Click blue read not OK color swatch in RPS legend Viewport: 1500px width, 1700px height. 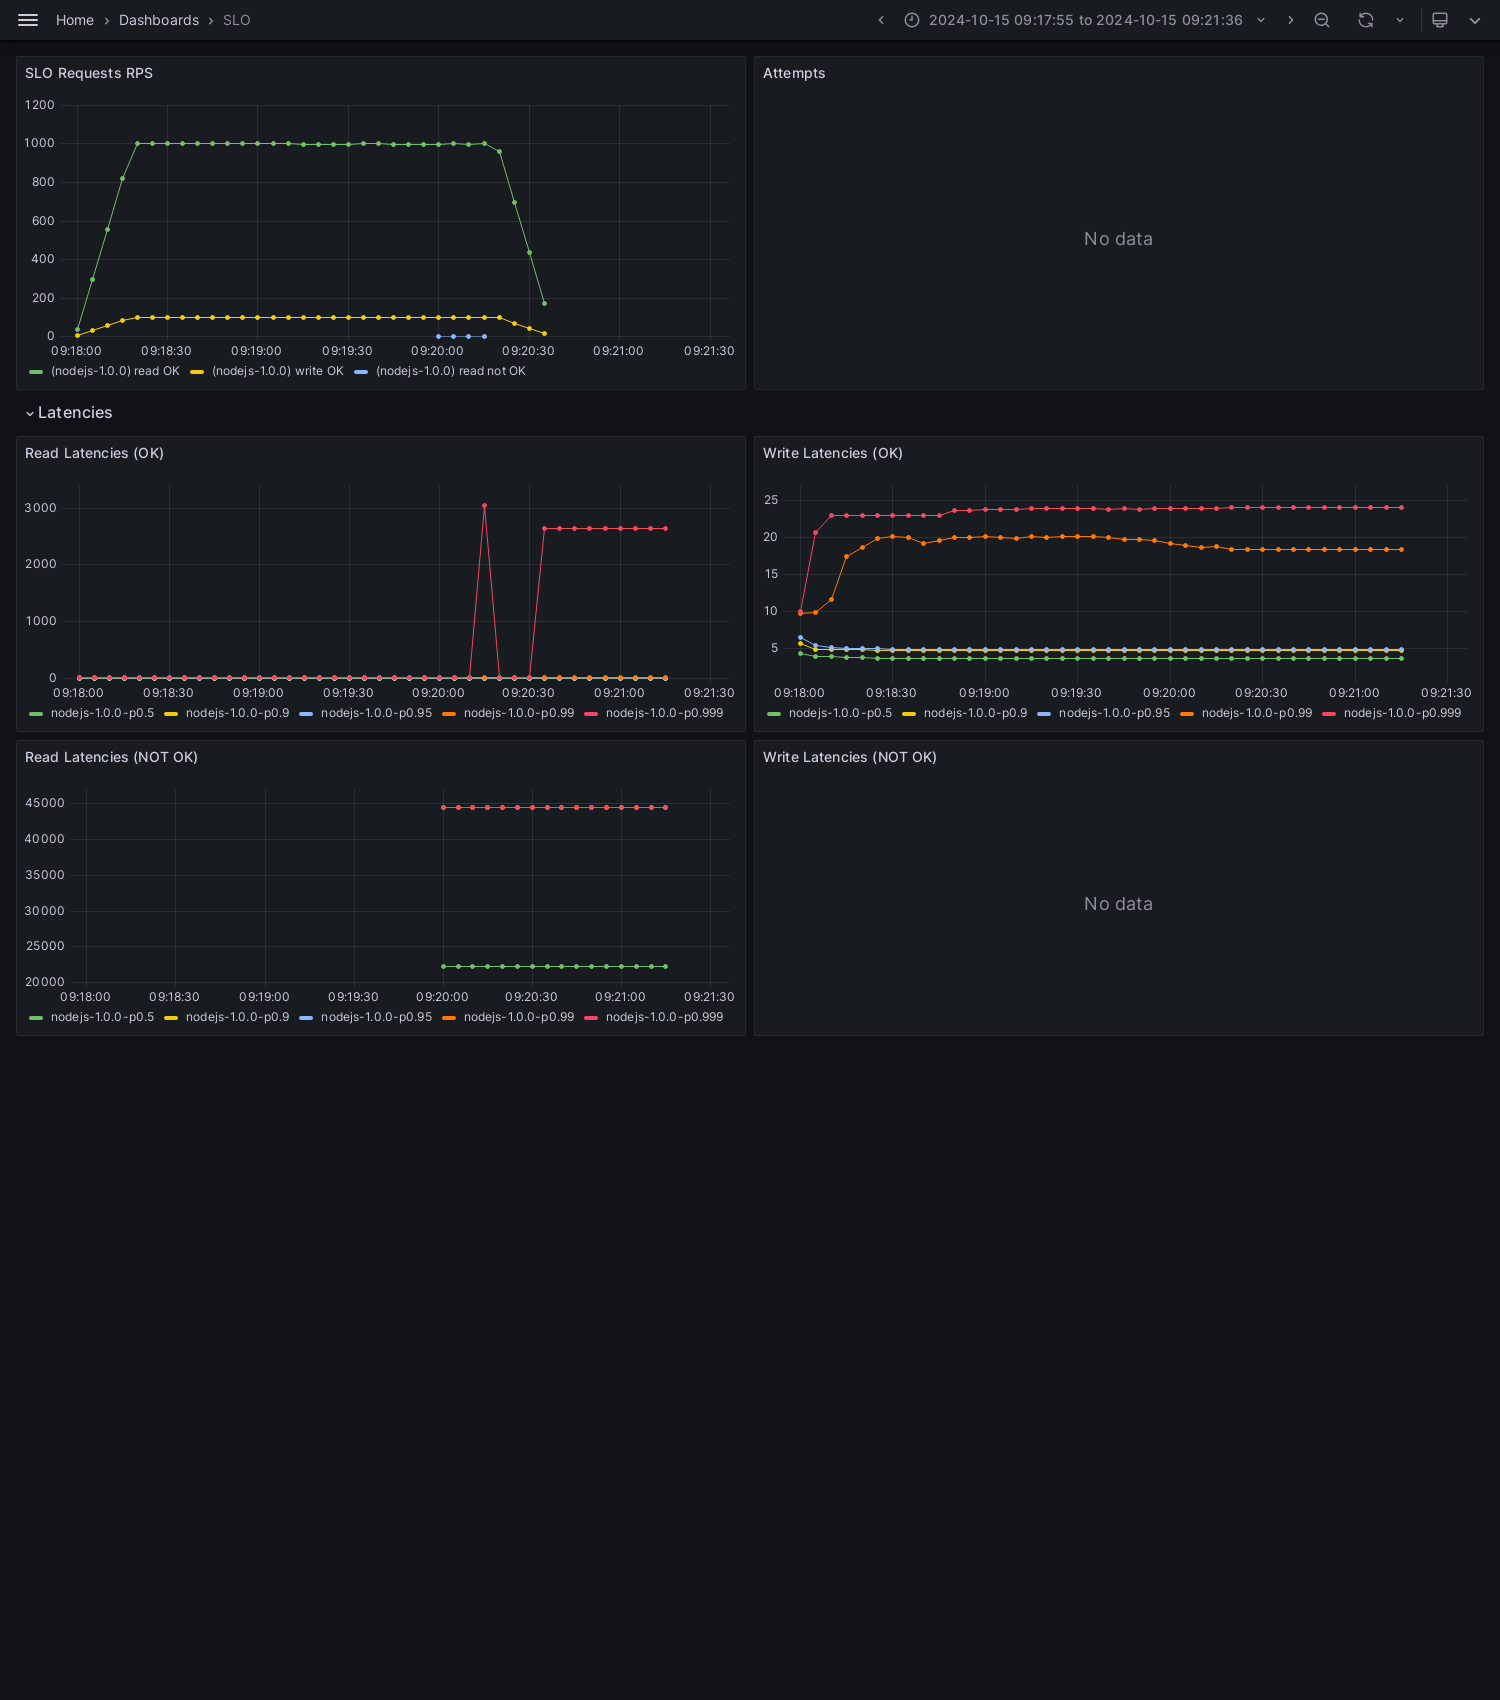[361, 372]
